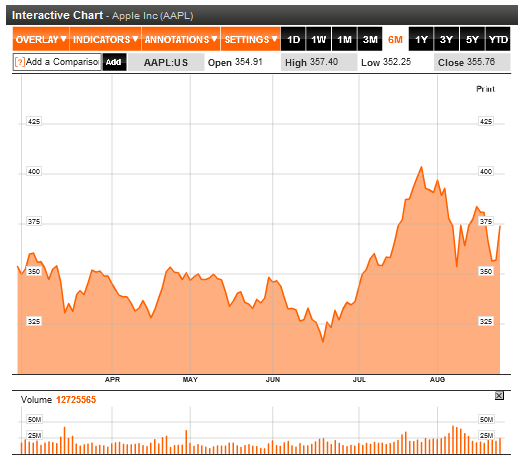This screenshot has height=473, width=526.
Task: Click the APR axis label
Action: pos(112,379)
